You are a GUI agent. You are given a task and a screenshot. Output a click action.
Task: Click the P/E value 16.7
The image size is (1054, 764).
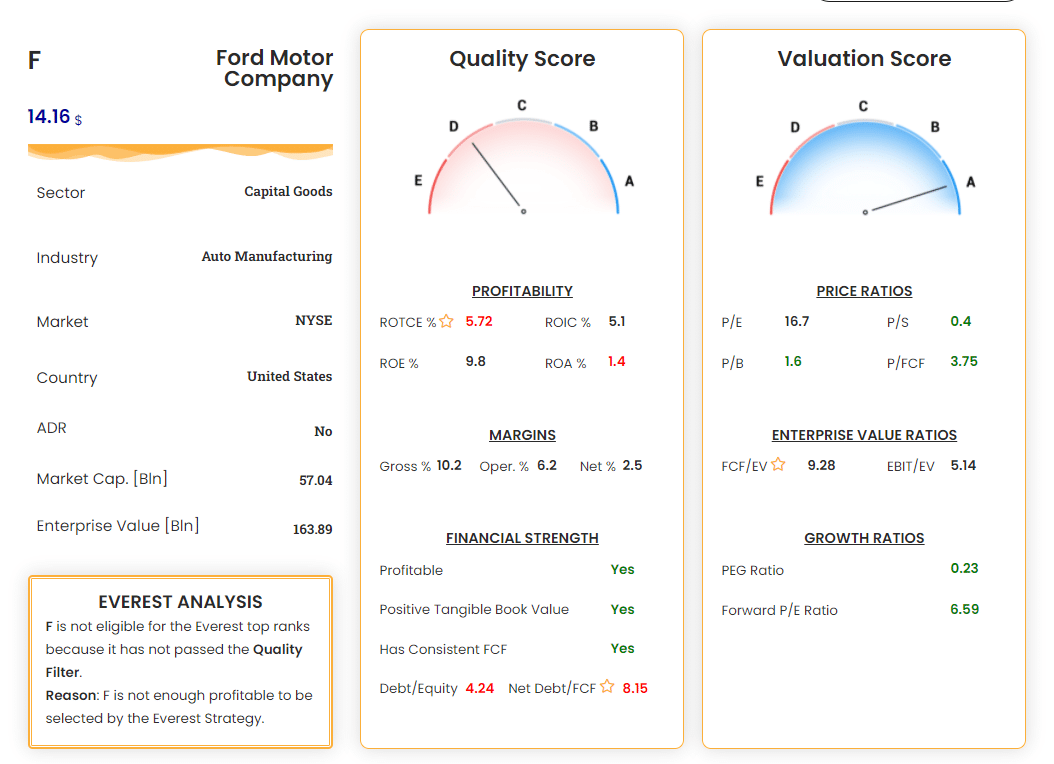797,321
